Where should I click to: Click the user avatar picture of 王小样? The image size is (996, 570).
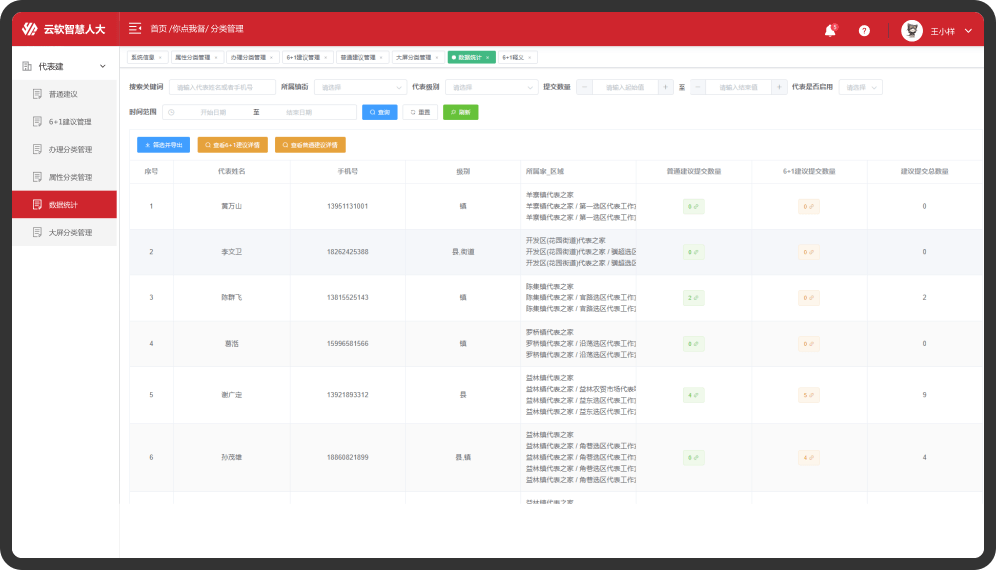pyautogui.click(x=911, y=31)
